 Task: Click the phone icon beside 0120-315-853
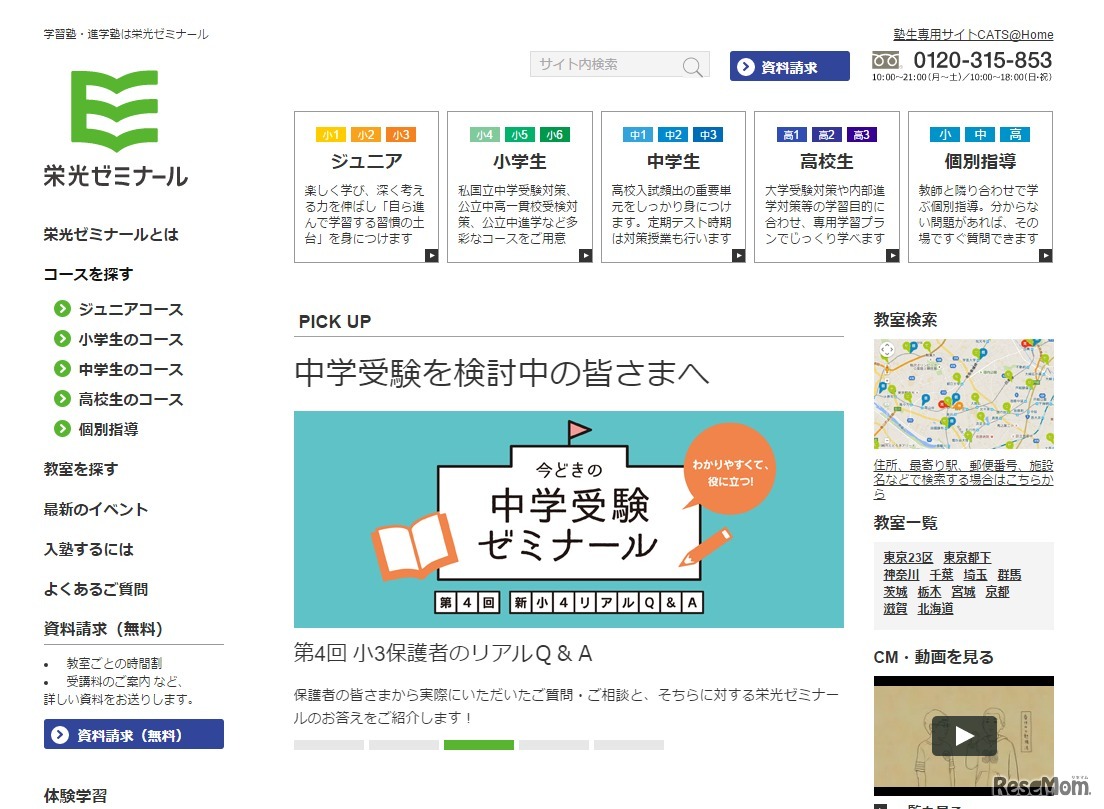coord(888,61)
